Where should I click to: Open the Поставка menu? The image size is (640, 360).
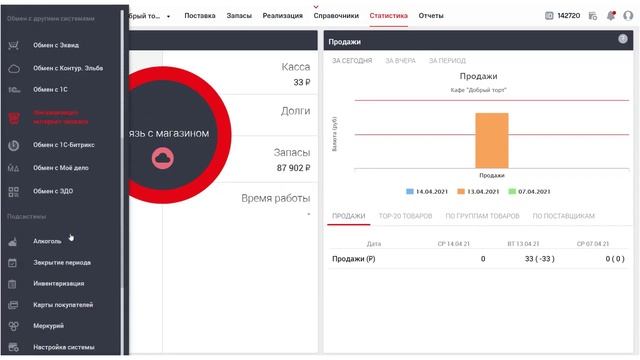coord(200,16)
